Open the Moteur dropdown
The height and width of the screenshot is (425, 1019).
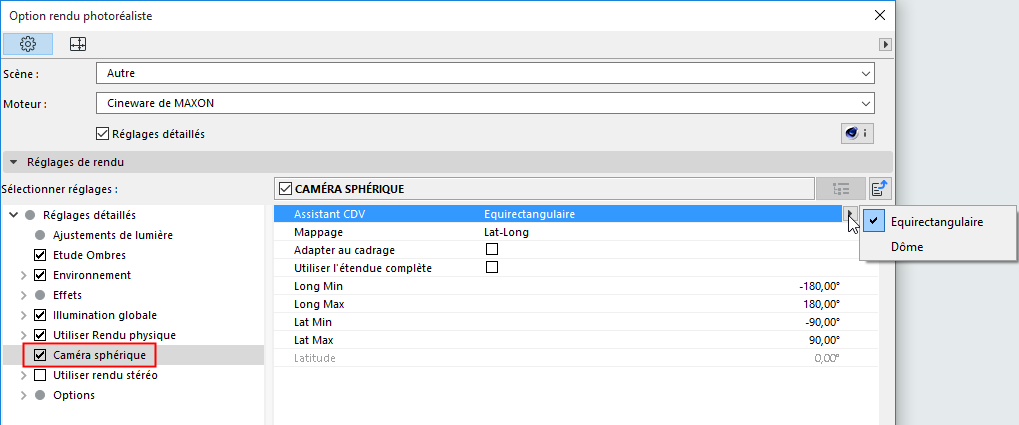[x=485, y=103]
